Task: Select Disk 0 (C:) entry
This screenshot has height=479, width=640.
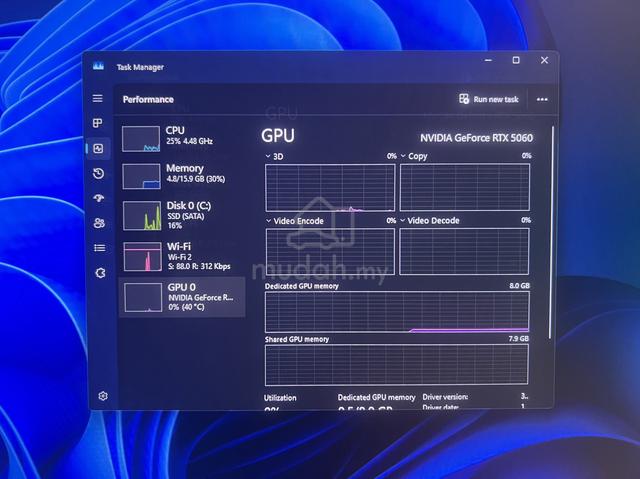Action: 182,215
